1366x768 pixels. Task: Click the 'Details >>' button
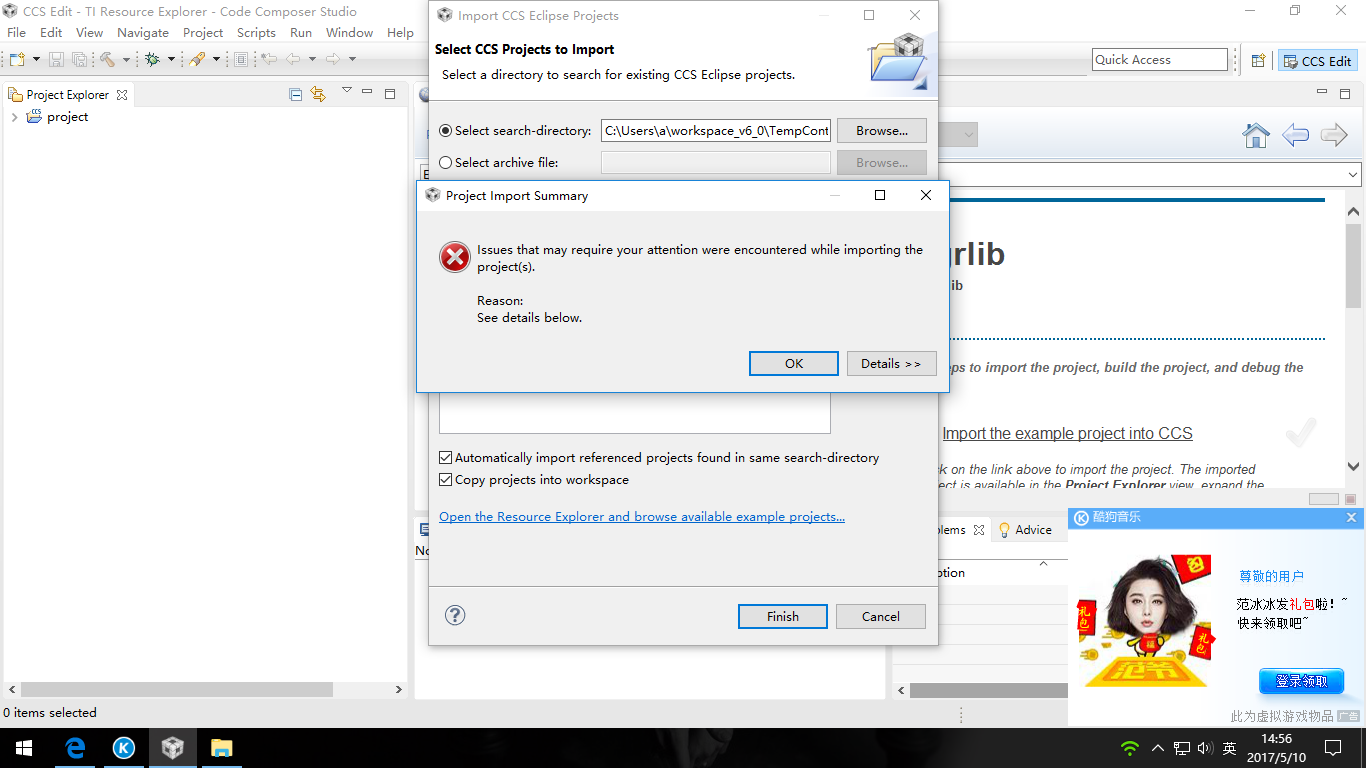pyautogui.click(x=891, y=364)
